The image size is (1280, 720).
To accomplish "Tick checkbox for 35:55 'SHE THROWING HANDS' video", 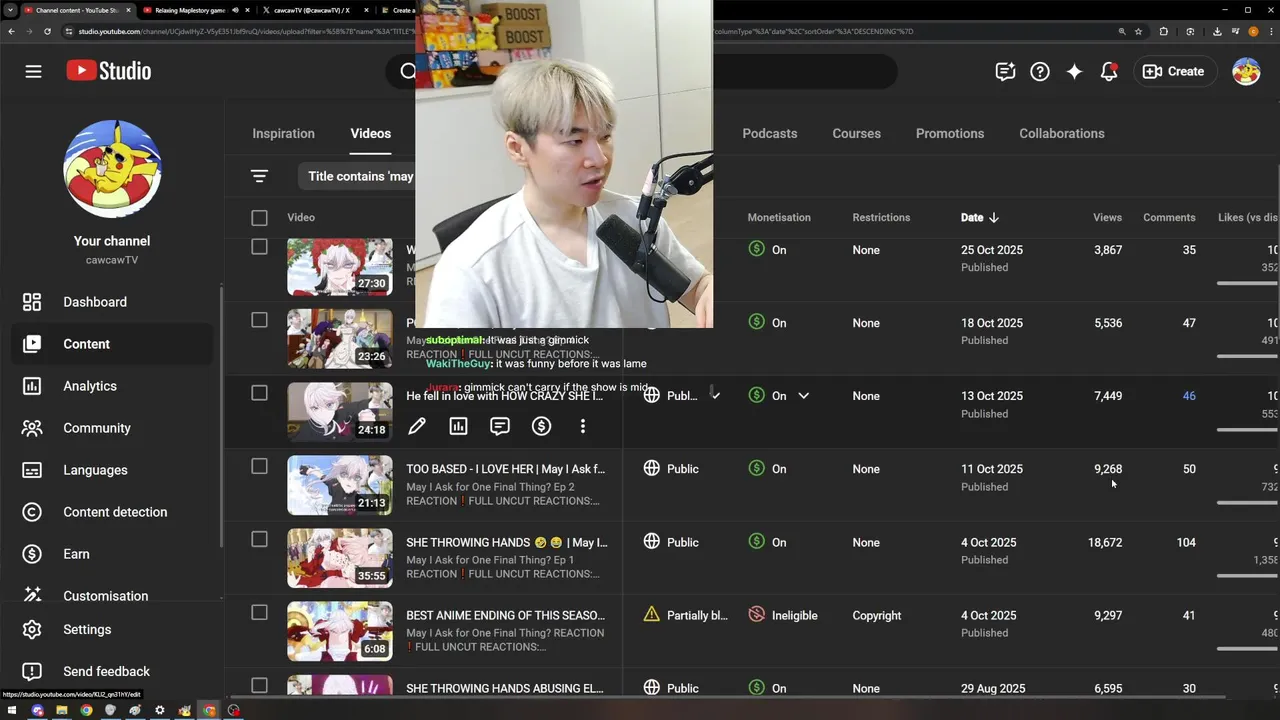I will click(x=259, y=539).
